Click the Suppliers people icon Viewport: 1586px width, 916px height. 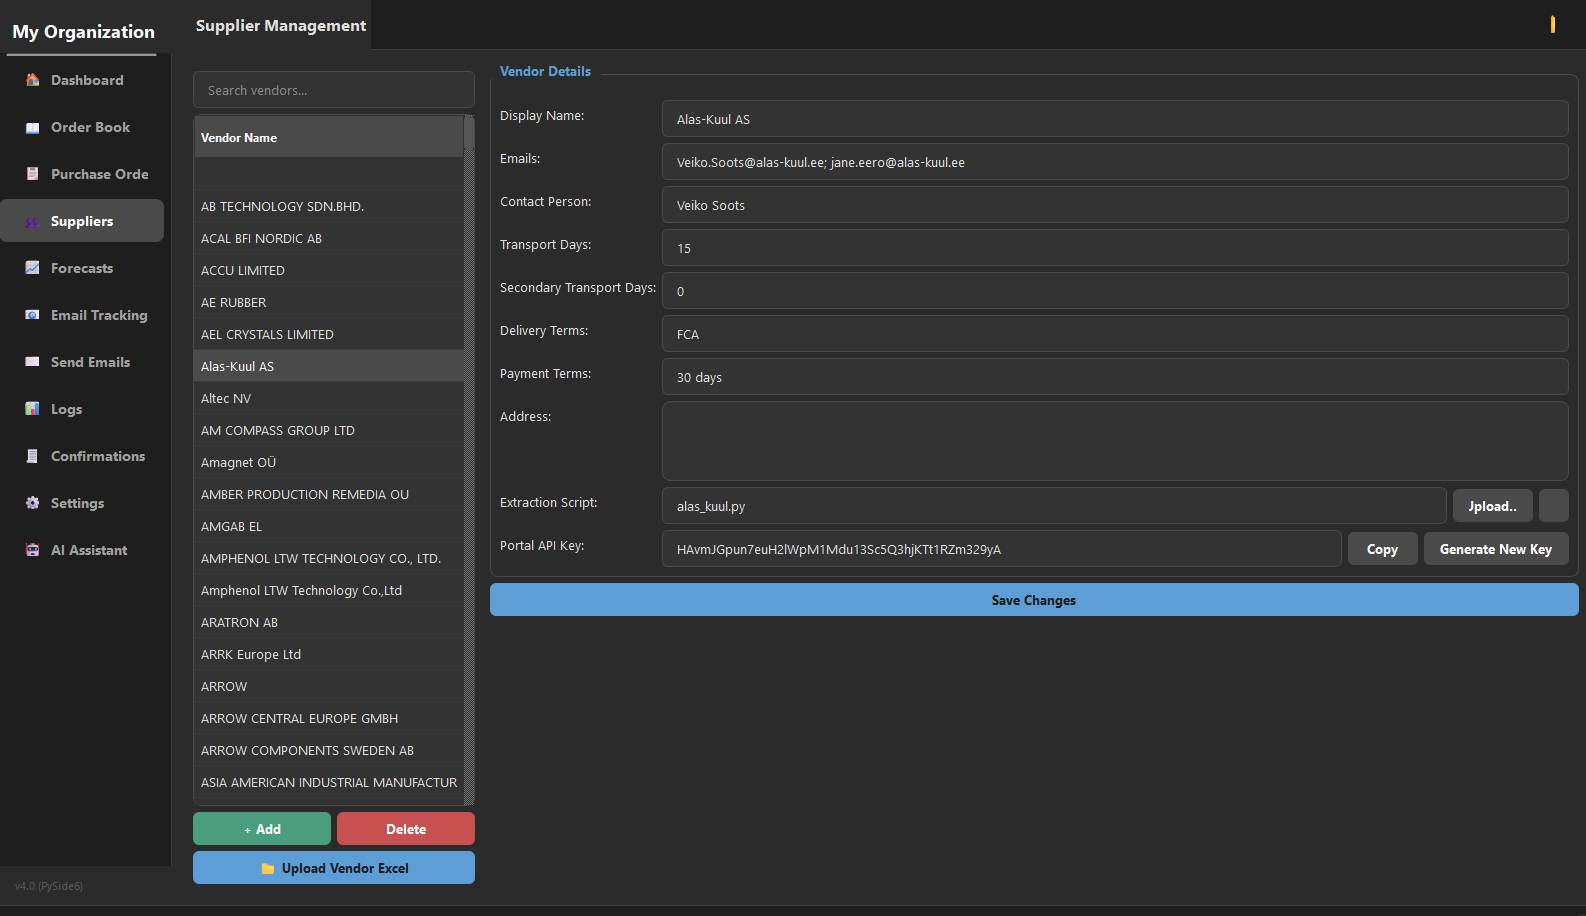[32, 221]
